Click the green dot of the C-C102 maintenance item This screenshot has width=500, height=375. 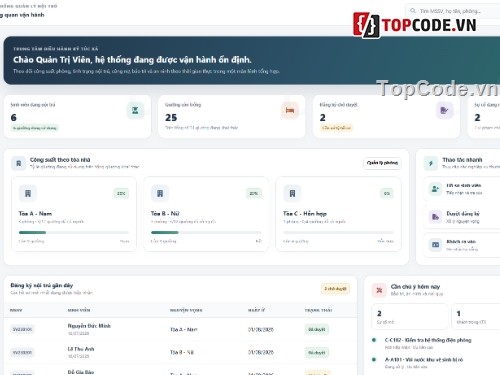click(374, 340)
